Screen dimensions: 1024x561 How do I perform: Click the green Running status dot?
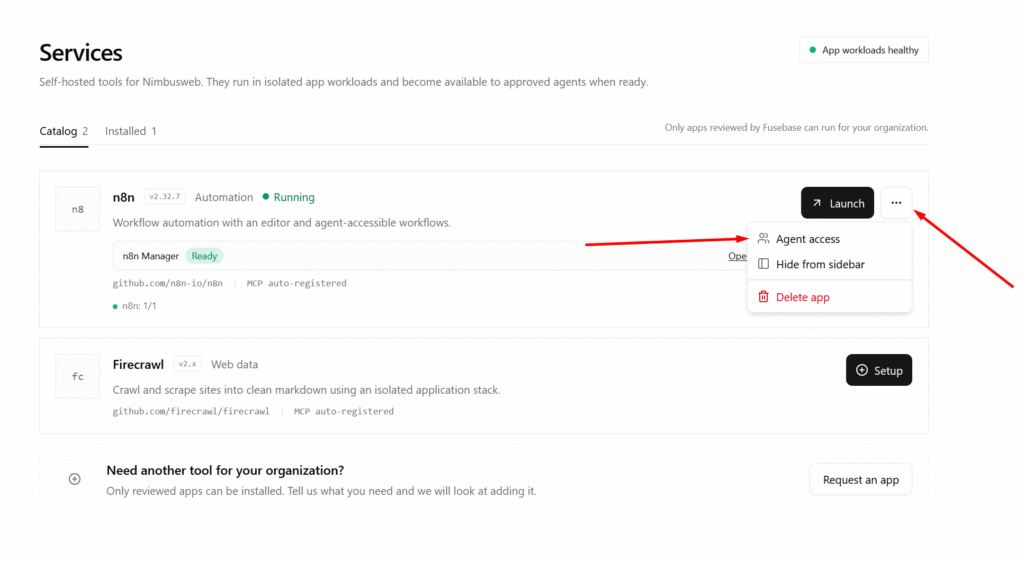266,197
